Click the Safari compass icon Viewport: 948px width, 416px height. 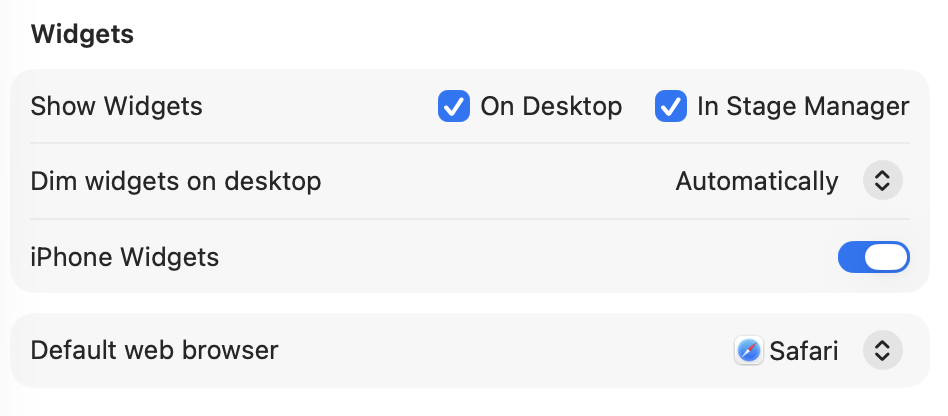click(749, 351)
